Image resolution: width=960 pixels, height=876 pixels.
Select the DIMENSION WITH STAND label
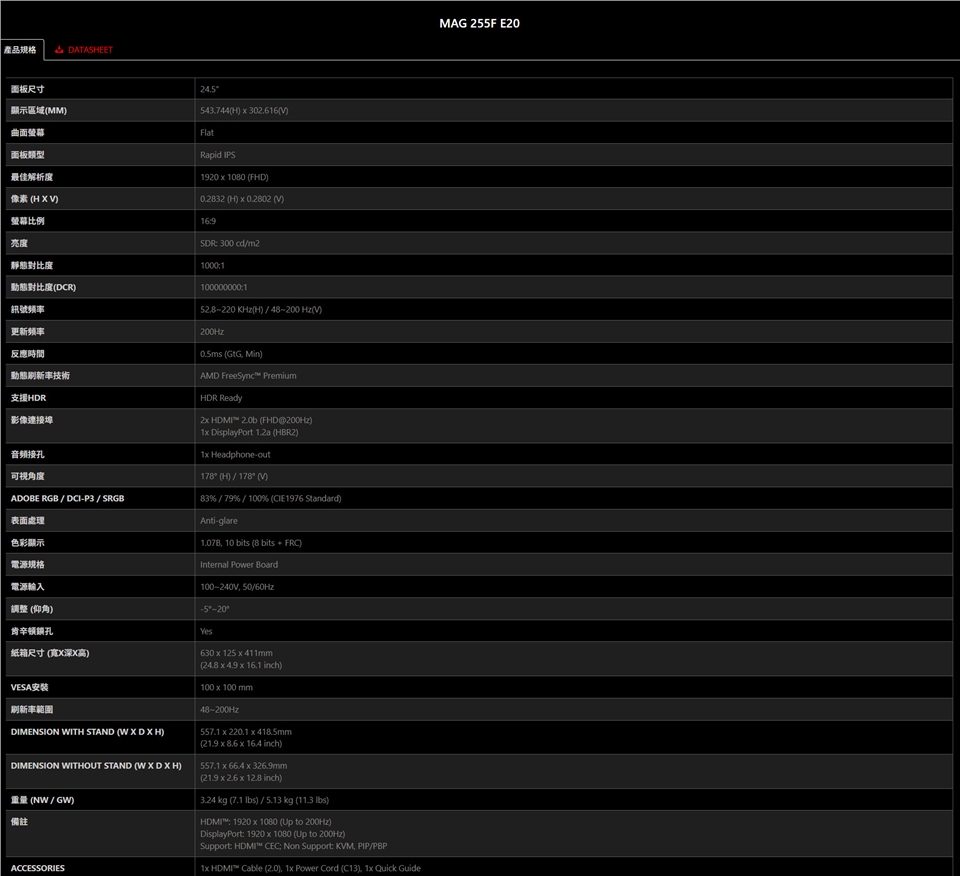(87, 732)
